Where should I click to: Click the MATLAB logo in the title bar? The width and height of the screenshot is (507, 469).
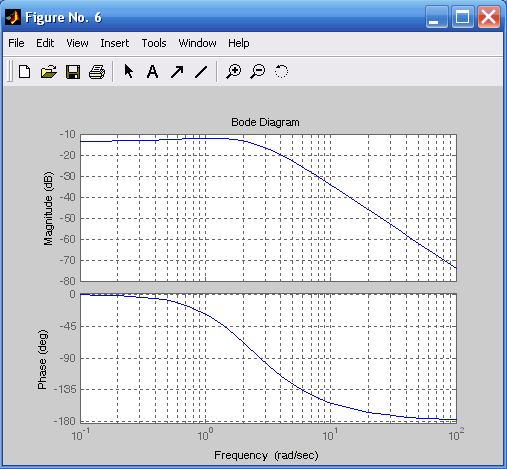[x=13, y=17]
